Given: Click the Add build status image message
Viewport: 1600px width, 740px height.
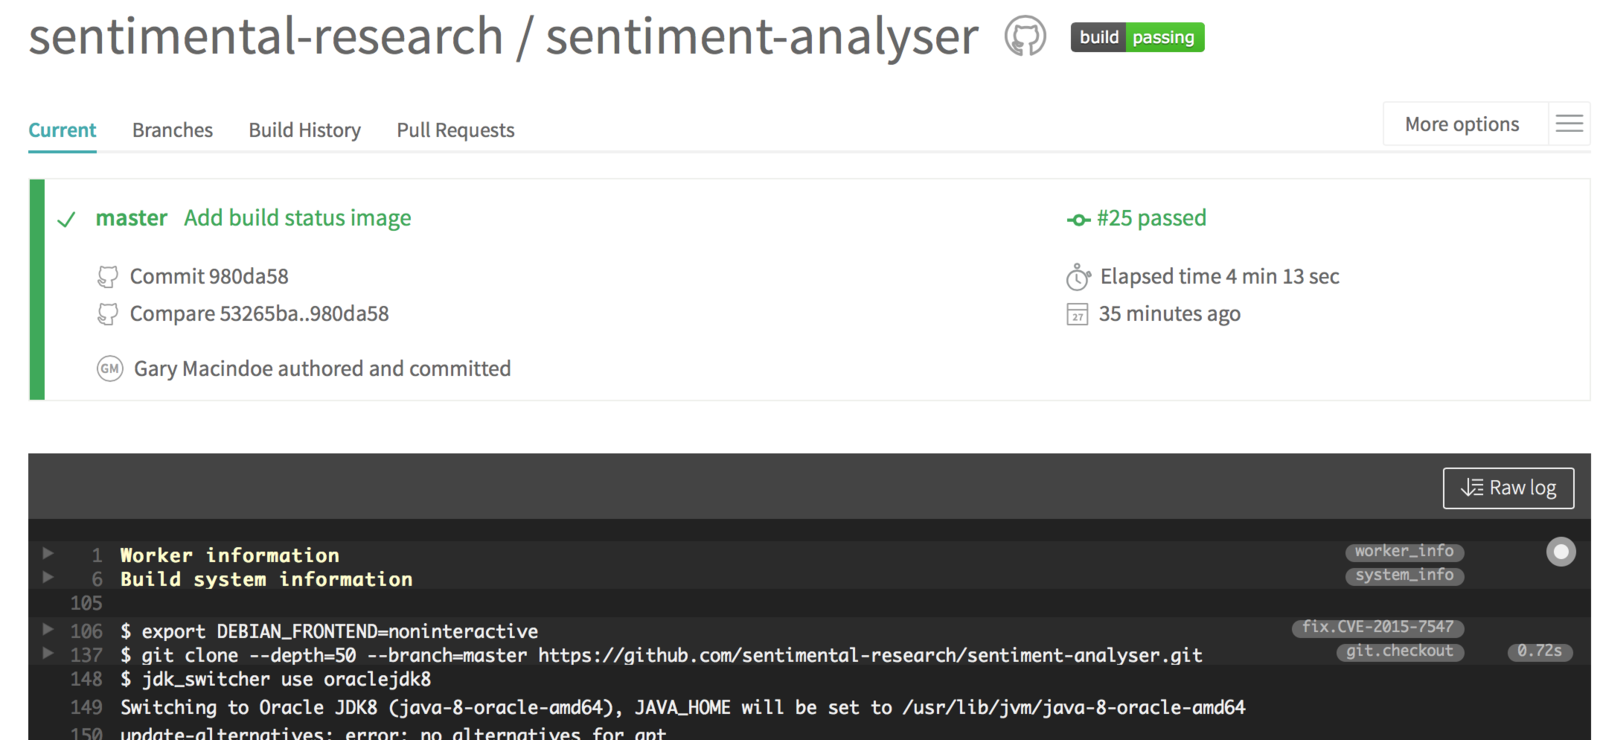Looking at the screenshot, I should pyautogui.click(x=298, y=218).
